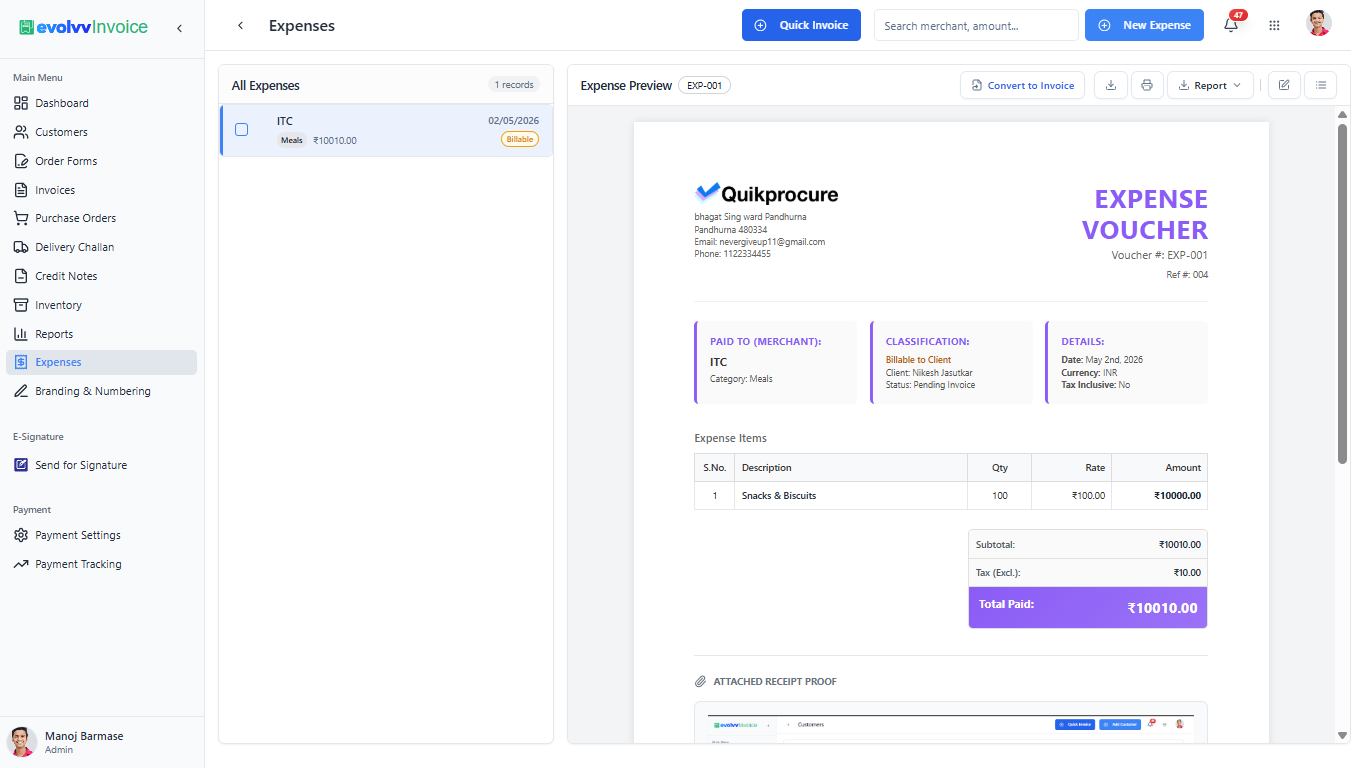The image size is (1366, 768).
Task: Create a New Expense
Action: pos(1144,25)
